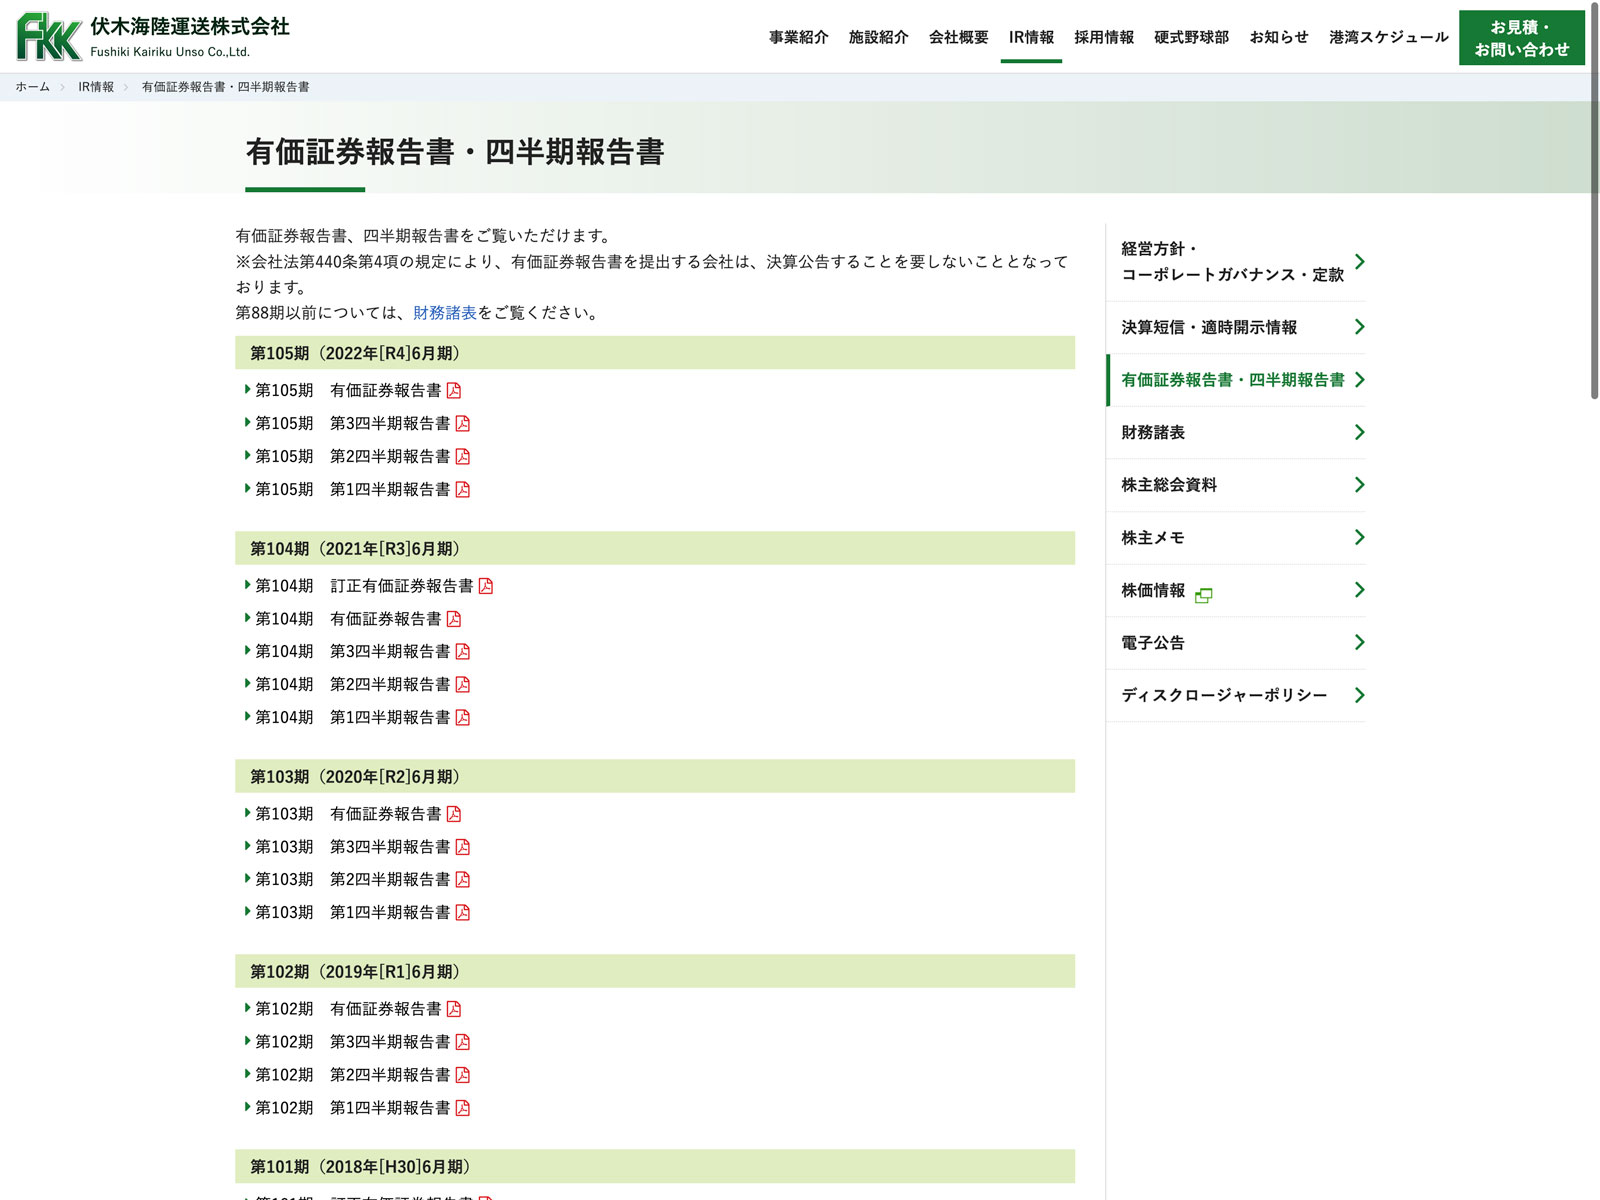
Task: Click chevron arrow beside 財務諸表 sidebar item
Action: [1359, 432]
